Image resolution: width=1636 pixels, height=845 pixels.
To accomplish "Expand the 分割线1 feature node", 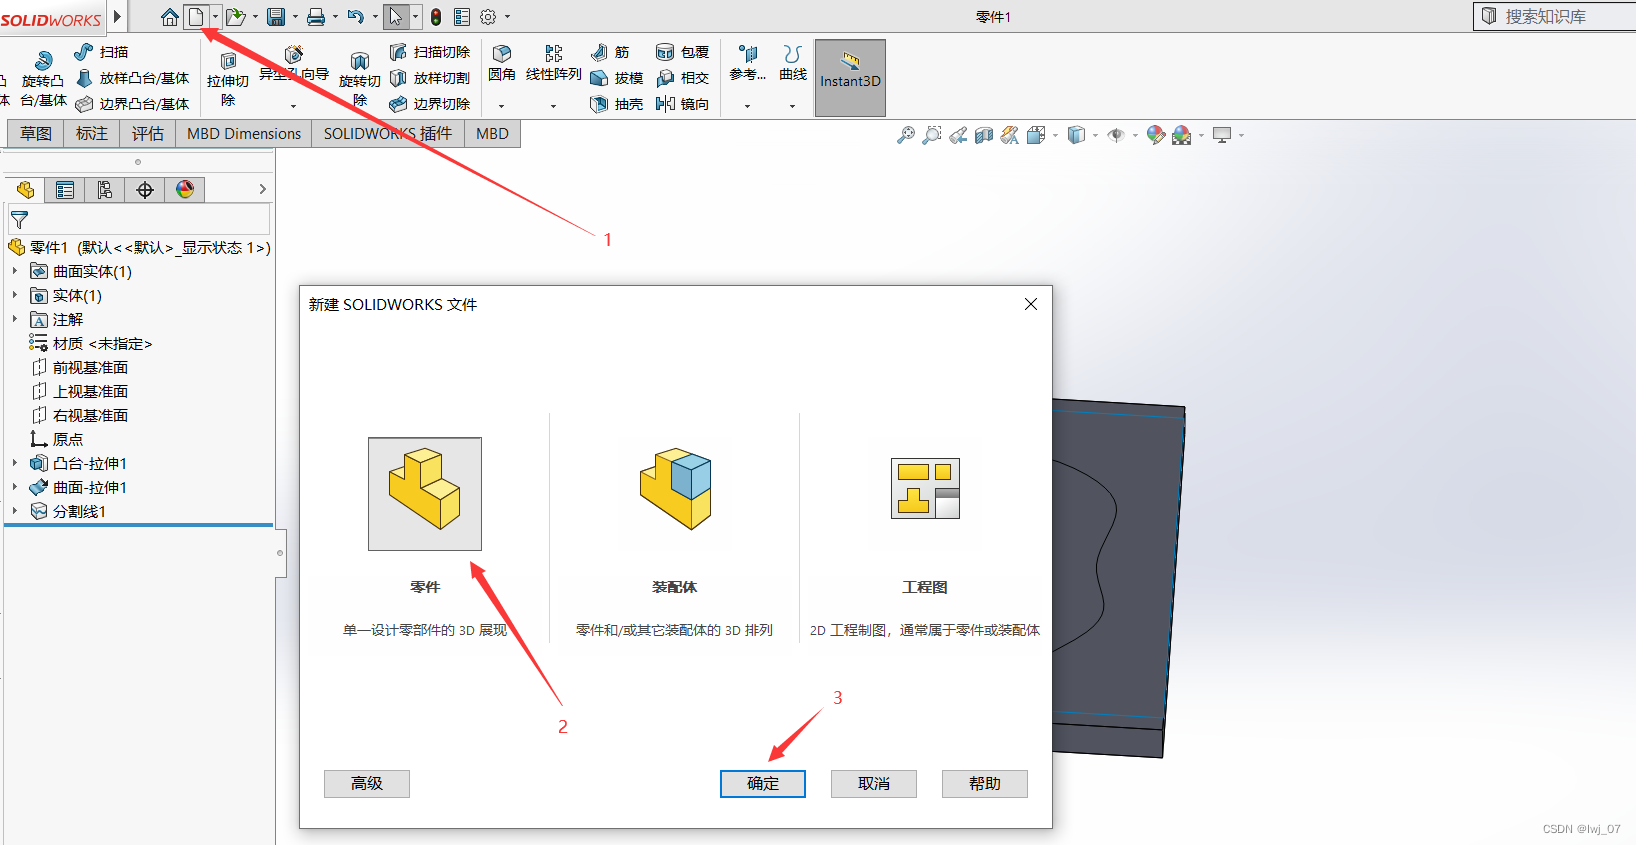I will pos(15,511).
